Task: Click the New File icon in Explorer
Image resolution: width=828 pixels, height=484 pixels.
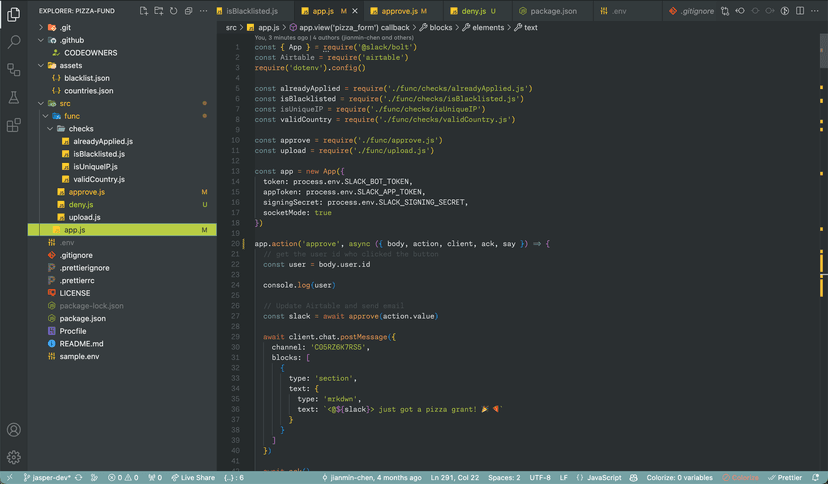Action: (144, 11)
